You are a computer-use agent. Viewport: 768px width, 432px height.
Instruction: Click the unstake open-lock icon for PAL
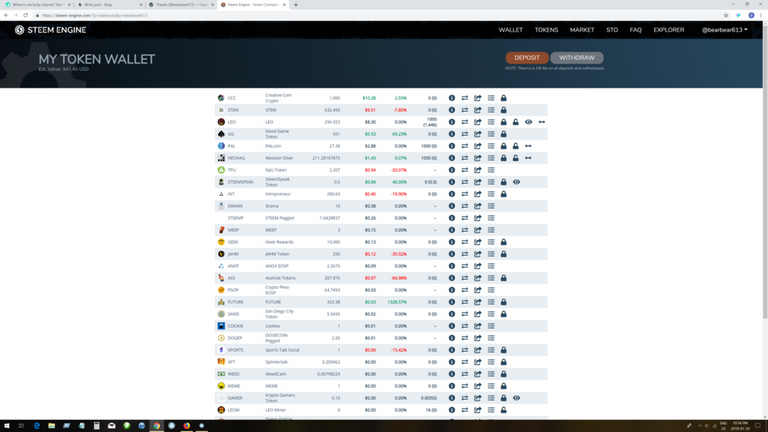coord(516,146)
